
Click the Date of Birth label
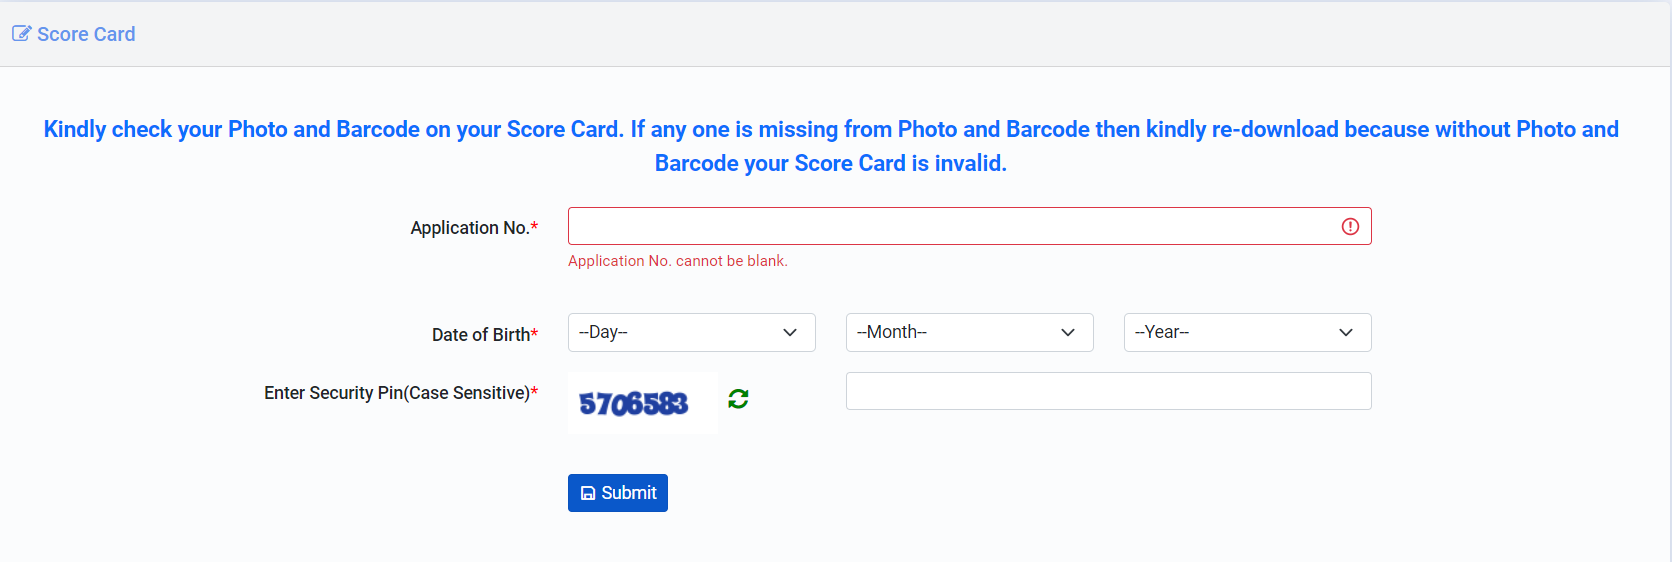pyautogui.click(x=485, y=335)
